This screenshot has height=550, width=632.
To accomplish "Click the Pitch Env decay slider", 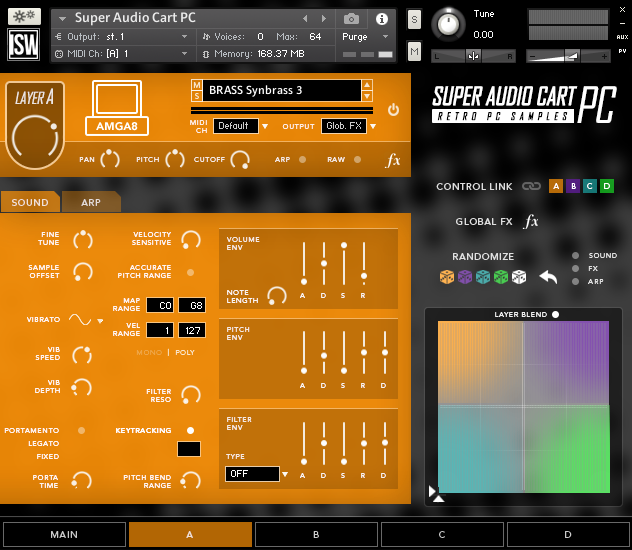I will point(324,353).
